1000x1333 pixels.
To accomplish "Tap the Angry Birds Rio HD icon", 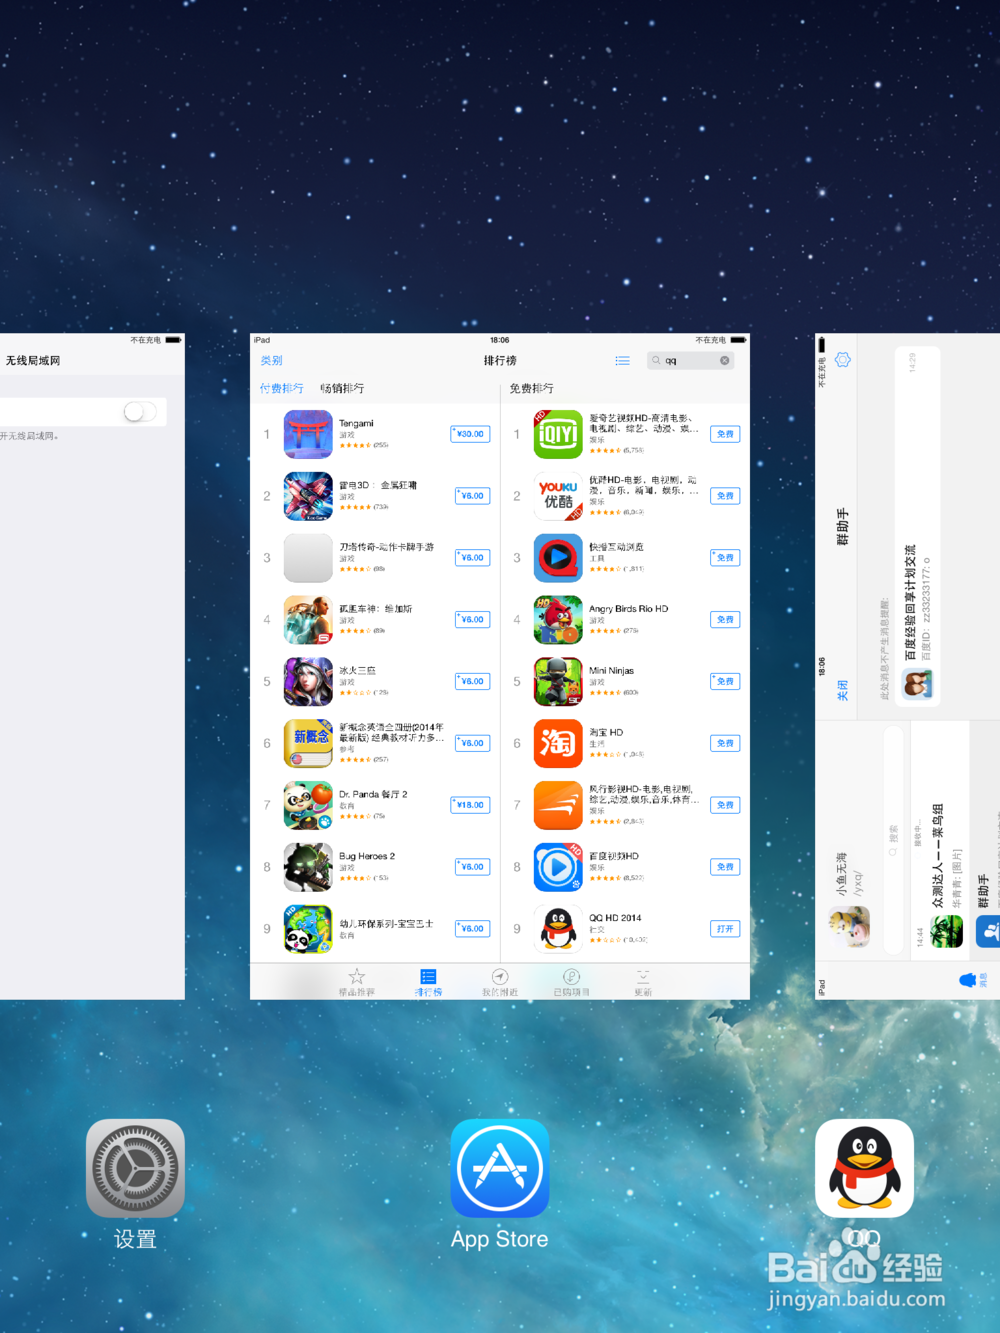I will click(558, 620).
